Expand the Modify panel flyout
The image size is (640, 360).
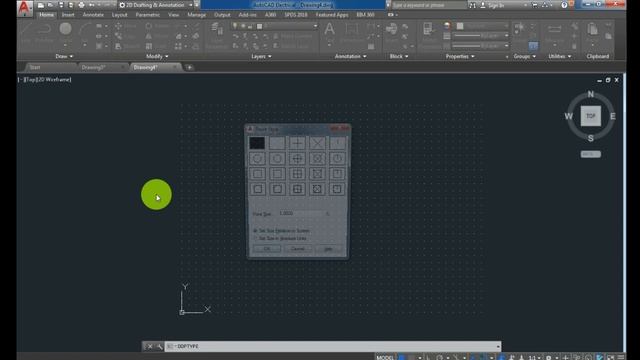157,56
